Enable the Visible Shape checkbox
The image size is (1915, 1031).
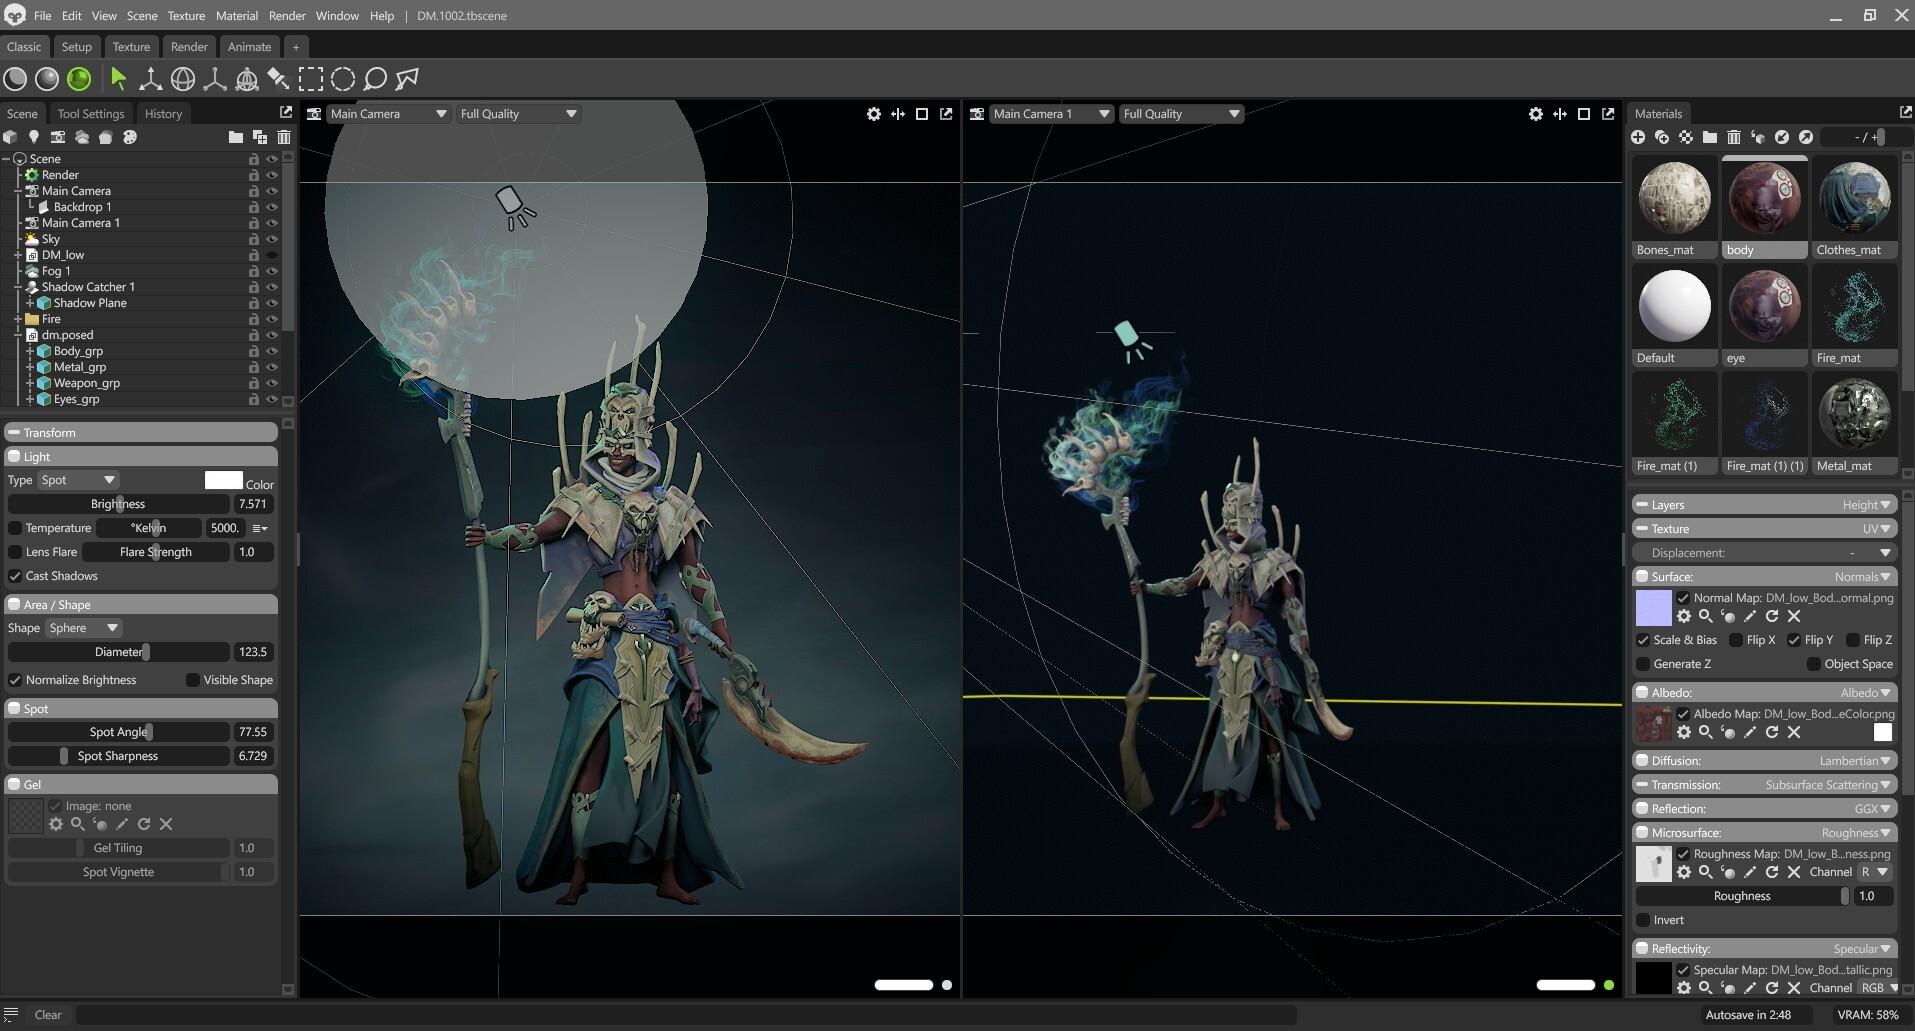[x=193, y=680]
